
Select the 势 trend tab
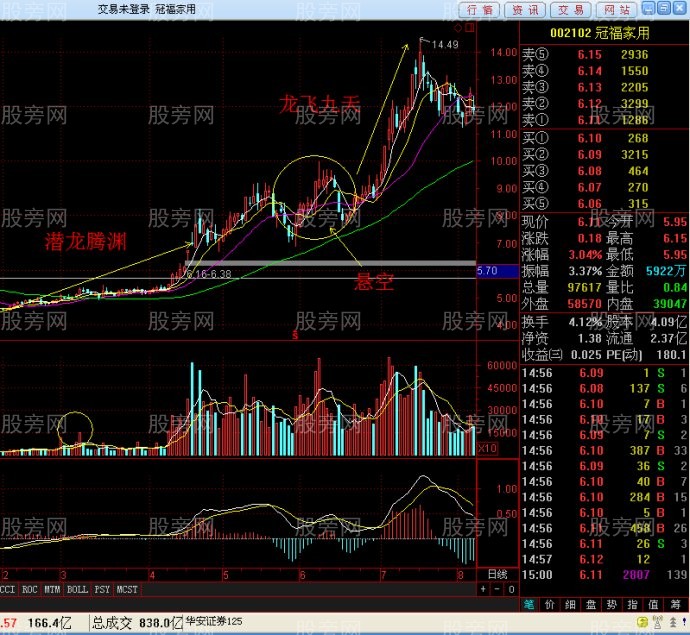(x=612, y=605)
